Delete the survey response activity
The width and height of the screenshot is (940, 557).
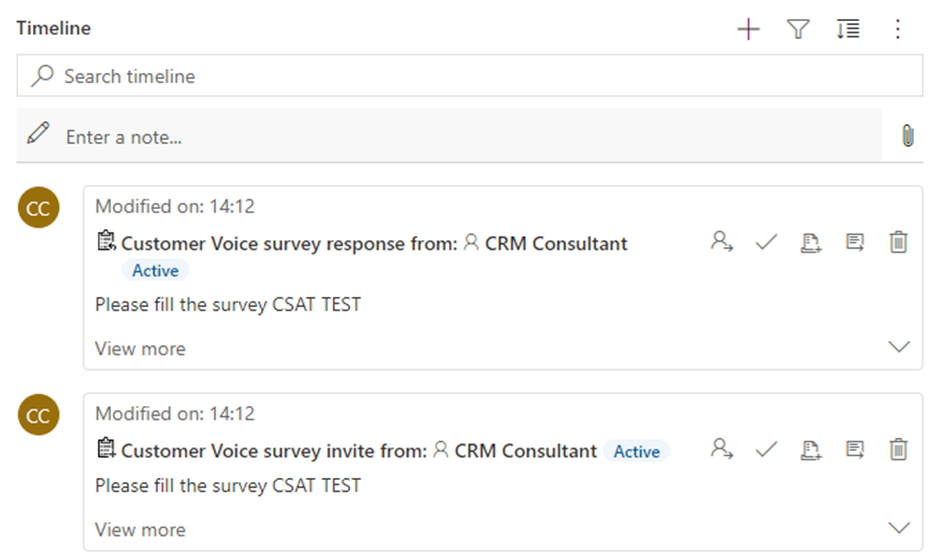click(899, 242)
